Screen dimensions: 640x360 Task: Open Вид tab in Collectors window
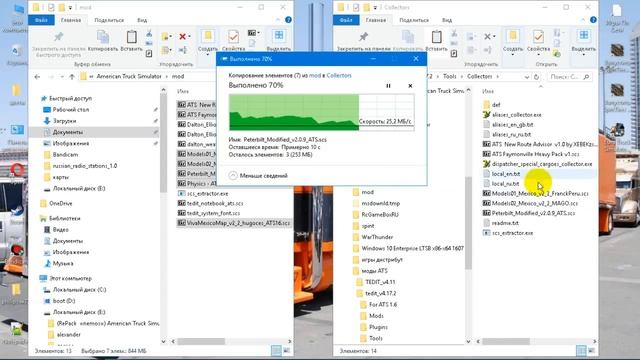pos(447,20)
